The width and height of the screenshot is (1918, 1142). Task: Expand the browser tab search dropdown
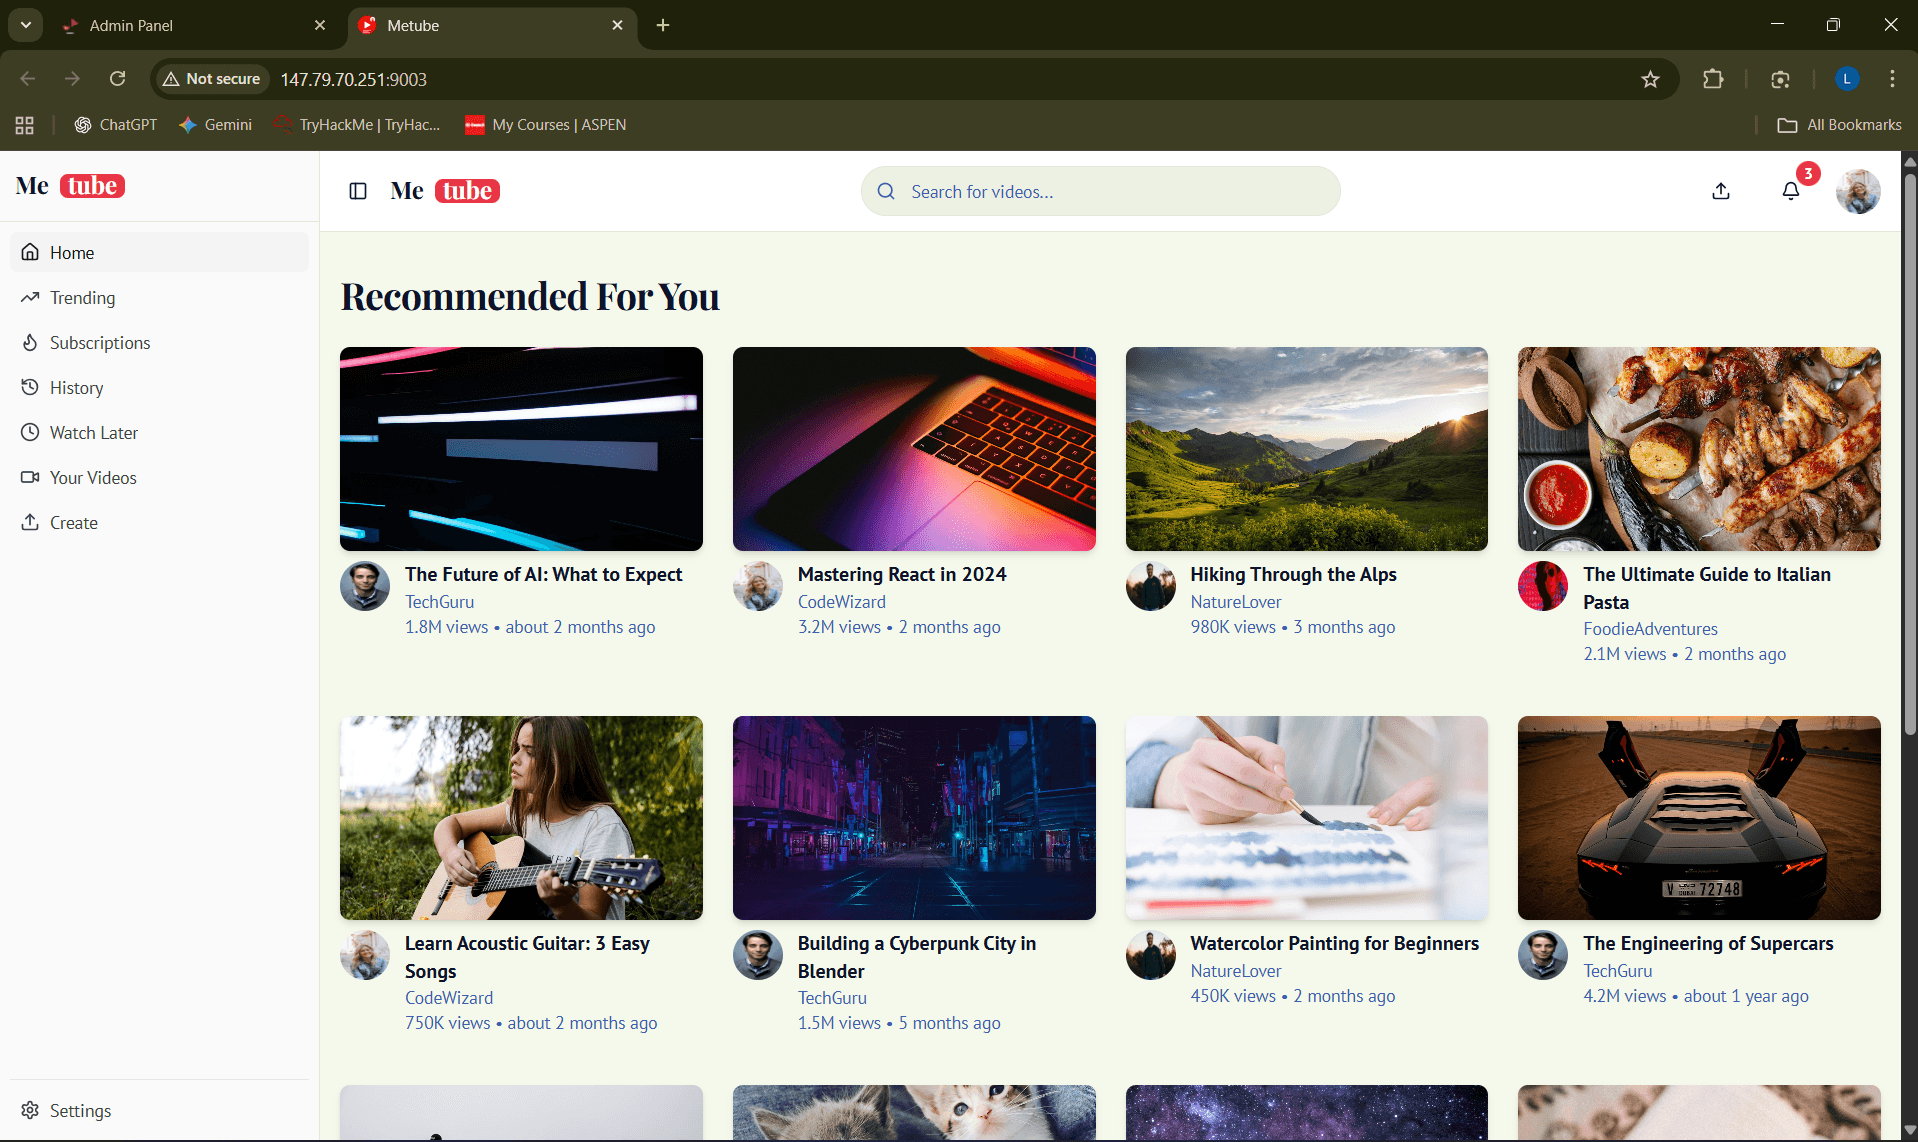tap(26, 25)
